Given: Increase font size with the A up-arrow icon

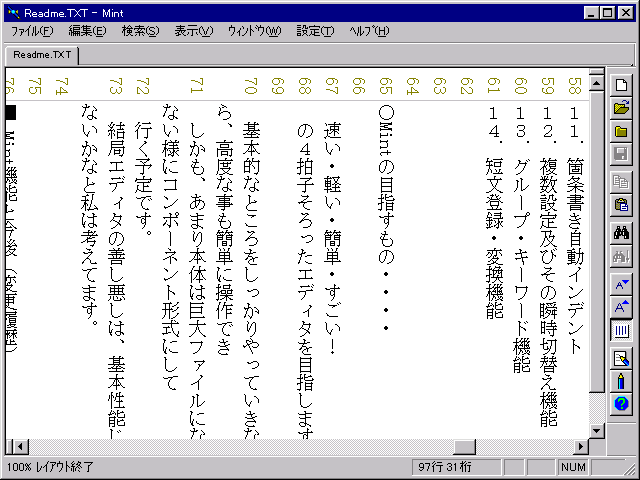Looking at the screenshot, I should pos(621,307).
